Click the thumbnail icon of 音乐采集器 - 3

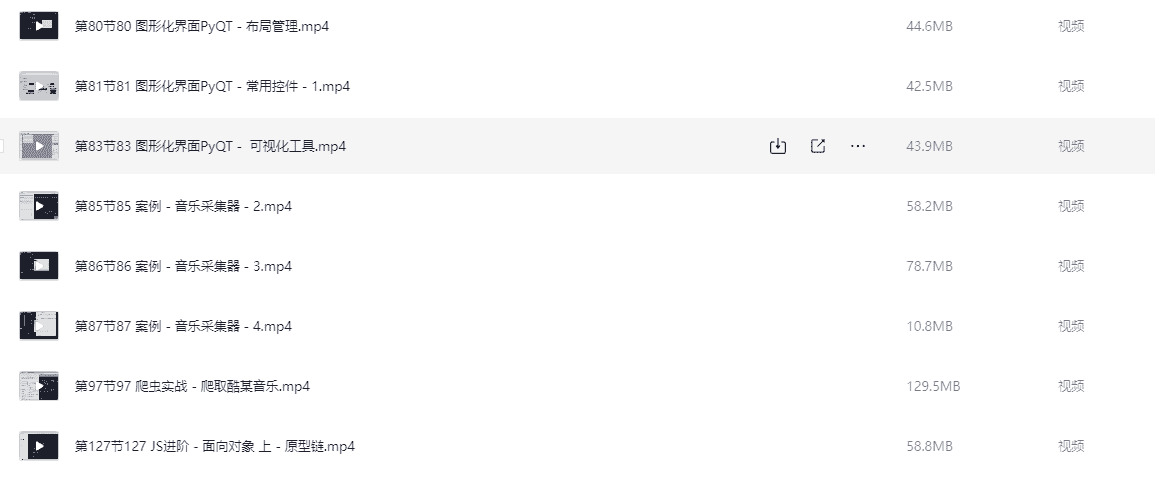pyautogui.click(x=39, y=266)
